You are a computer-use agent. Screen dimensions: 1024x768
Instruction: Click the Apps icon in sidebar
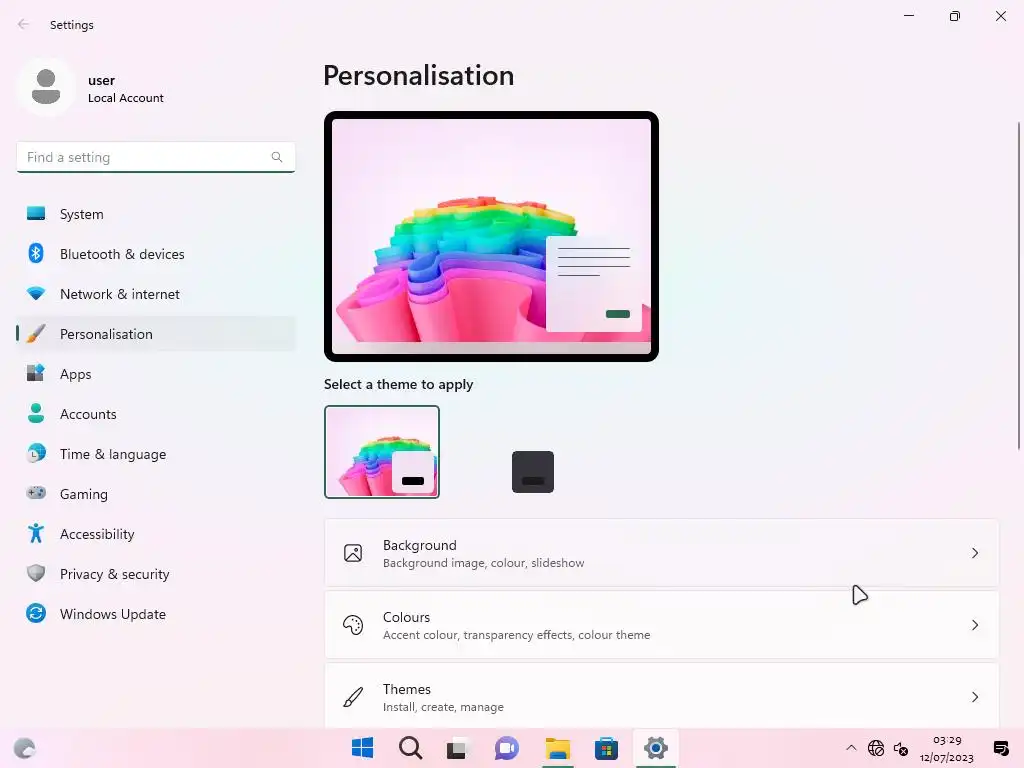click(x=36, y=374)
